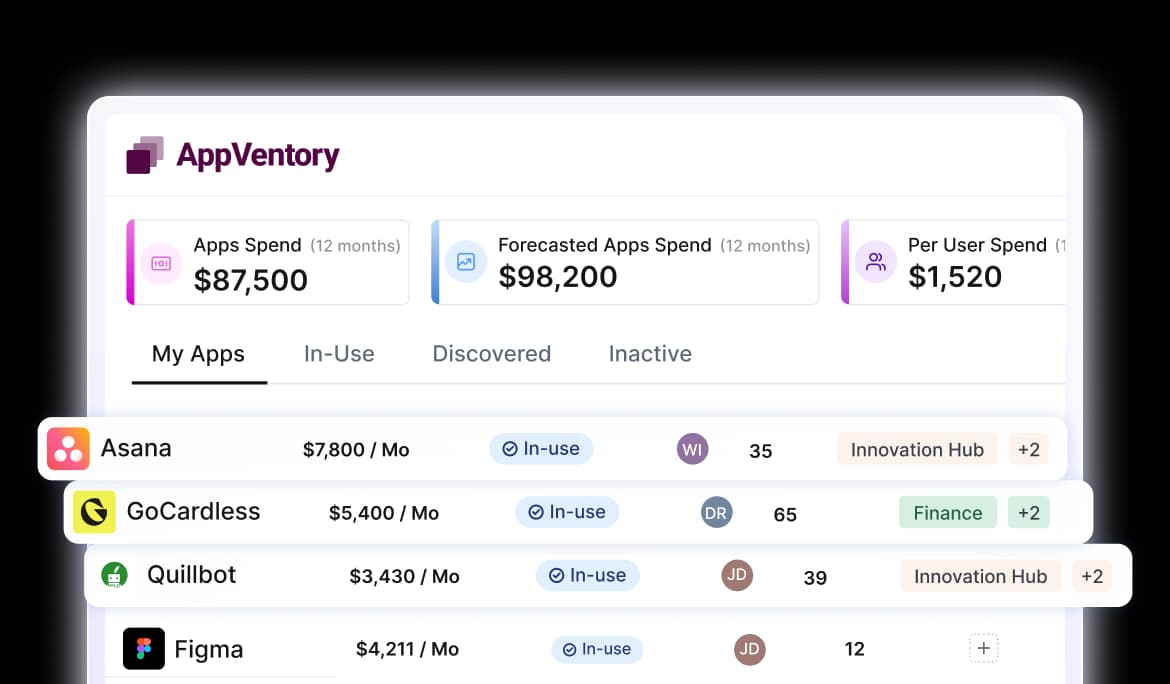
Task: Select the Innovation Hub tag on Quillbot row
Action: [980, 576]
